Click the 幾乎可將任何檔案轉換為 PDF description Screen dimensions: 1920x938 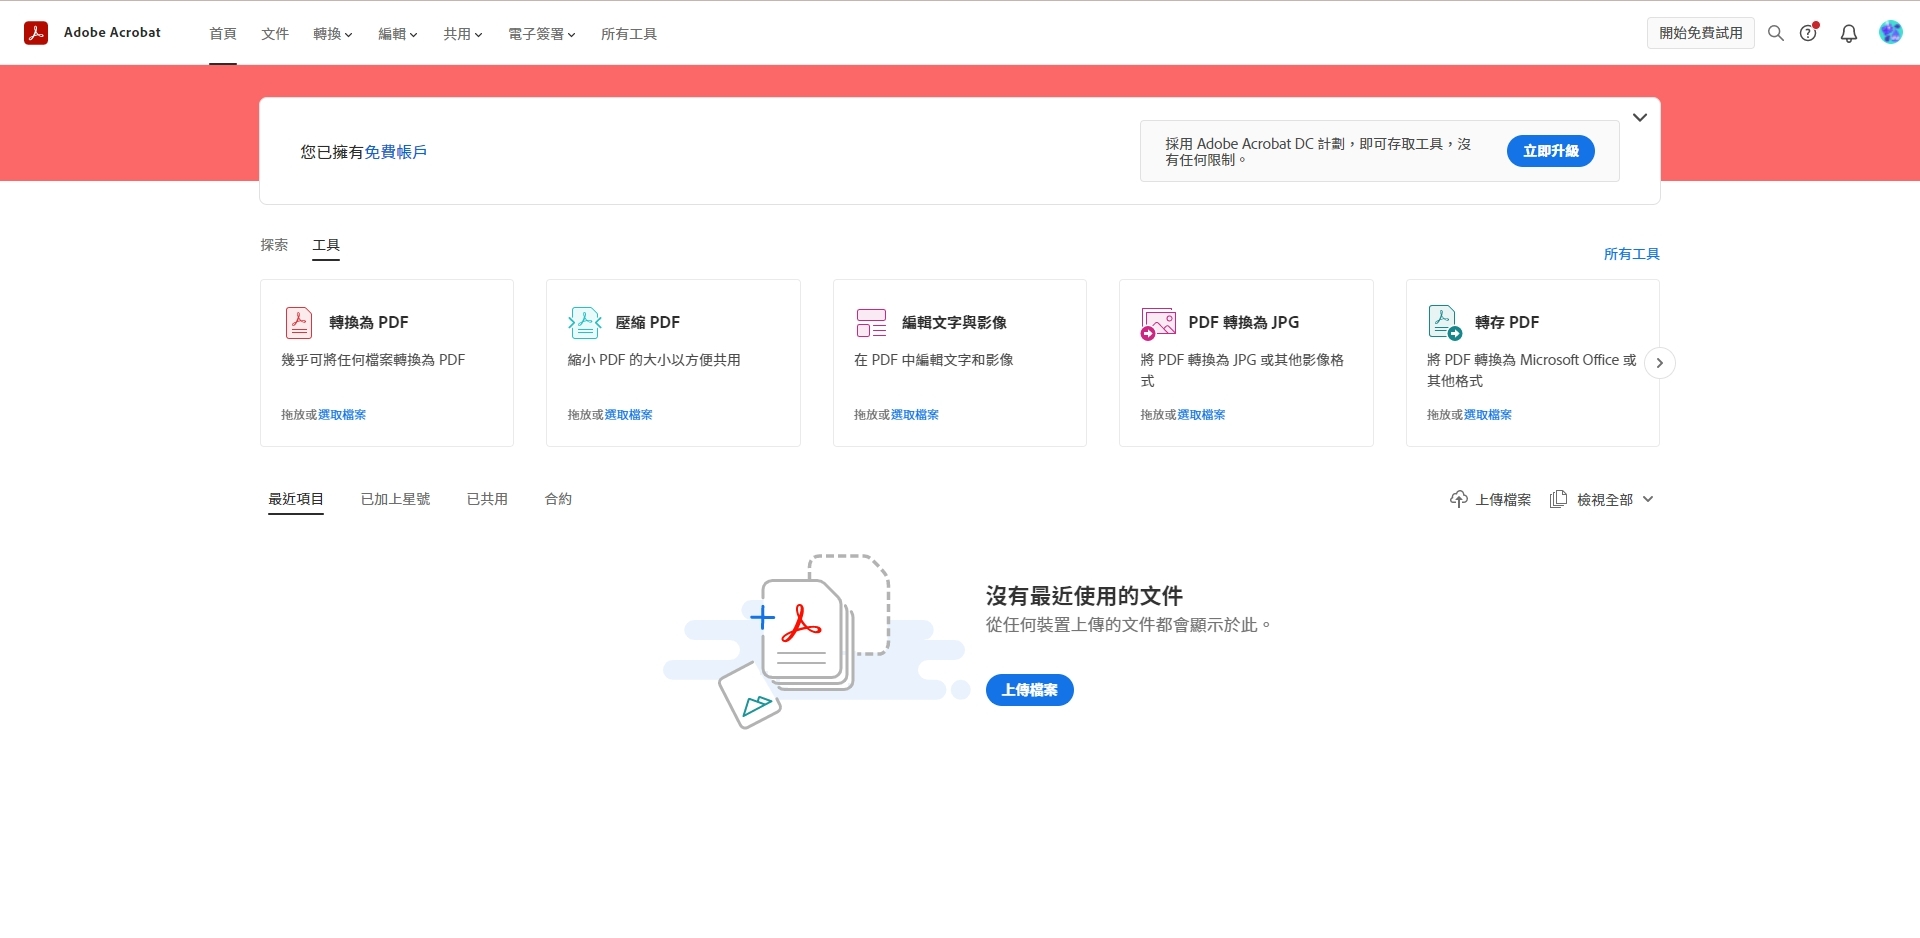tap(373, 360)
